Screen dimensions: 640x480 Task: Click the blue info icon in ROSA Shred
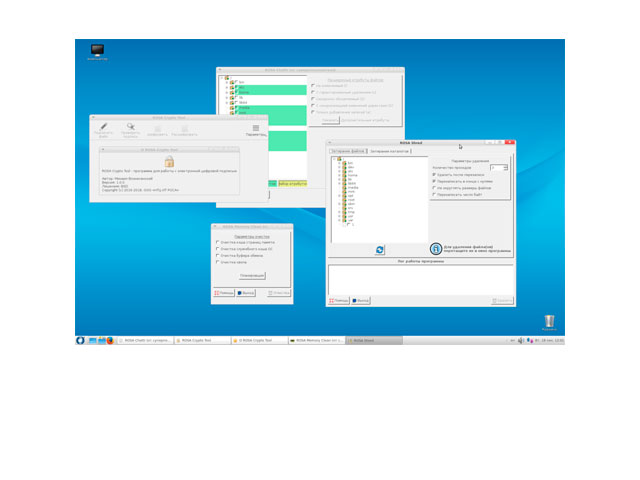coord(436,248)
